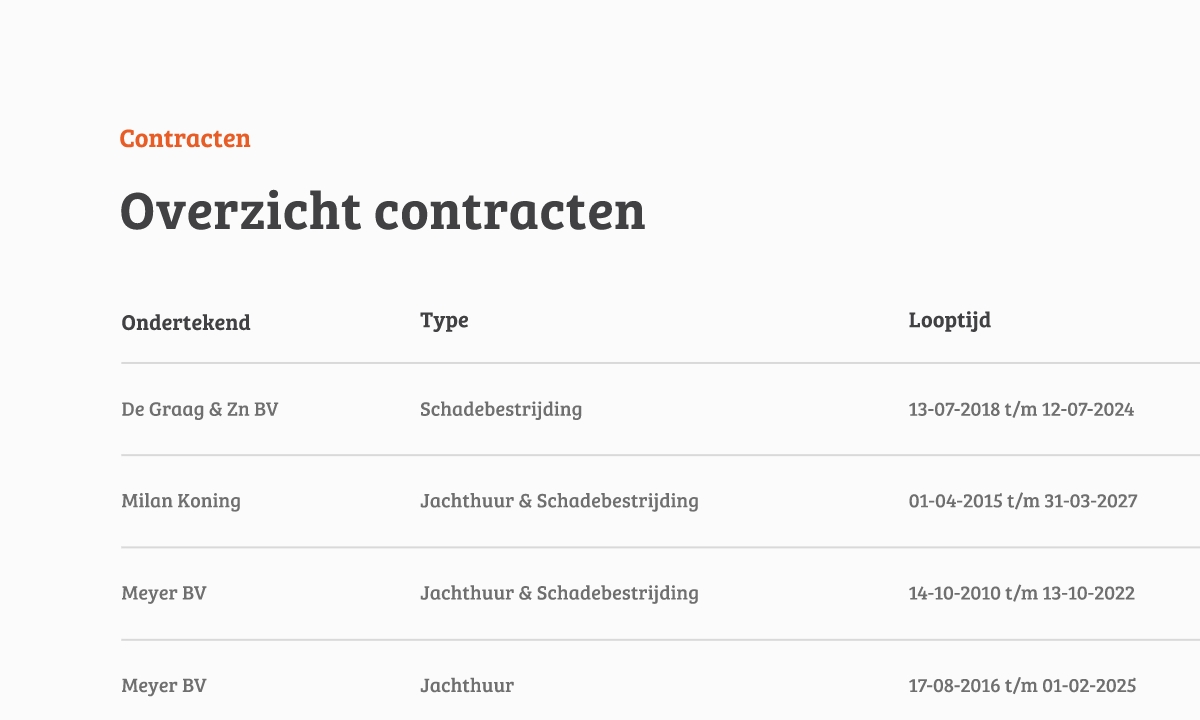The image size is (1200, 720).
Task: Click the Overzicht contracten heading
Action: (383, 211)
